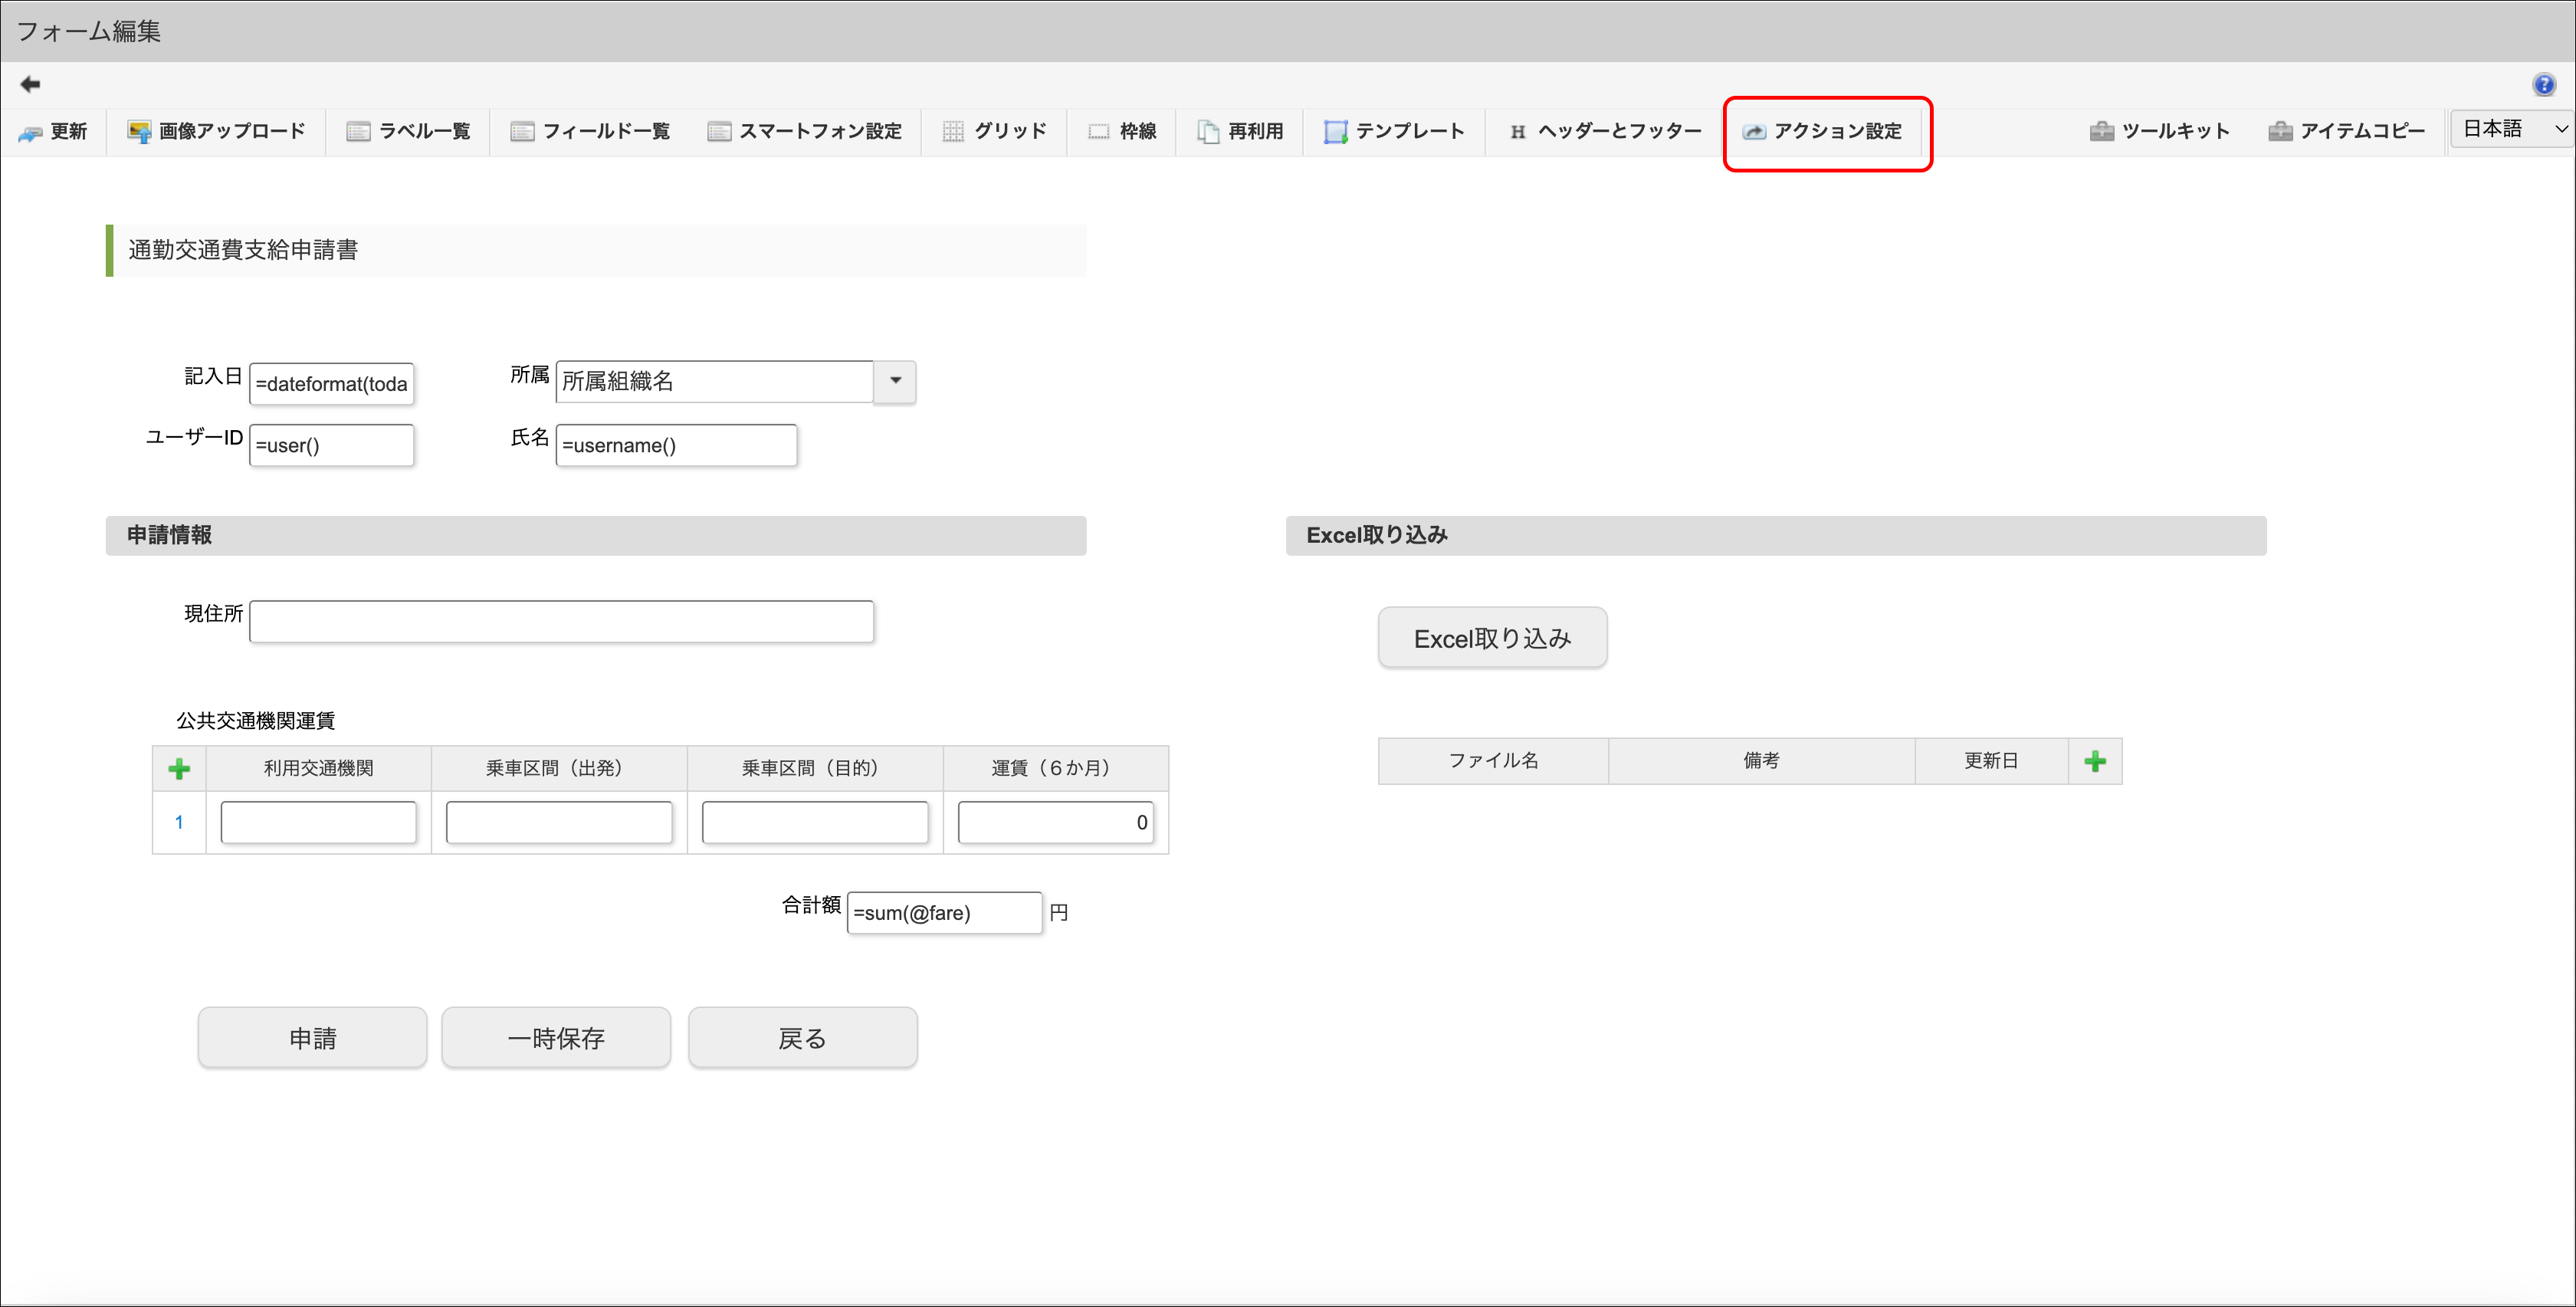
Task: Click the 記入日 dateformat field
Action: point(331,384)
